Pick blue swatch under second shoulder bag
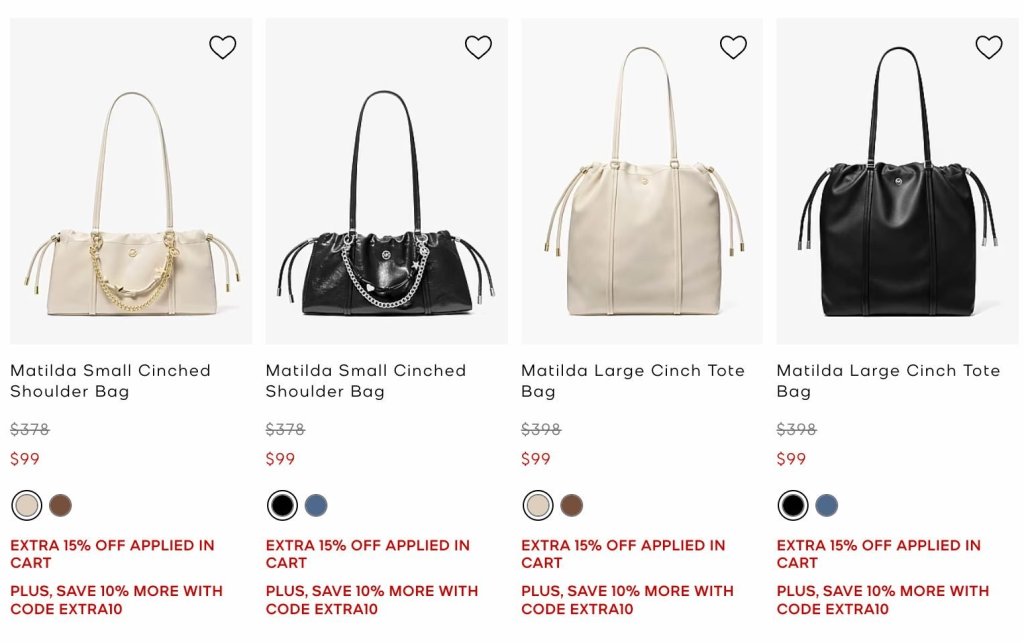1024x643 pixels. click(316, 505)
